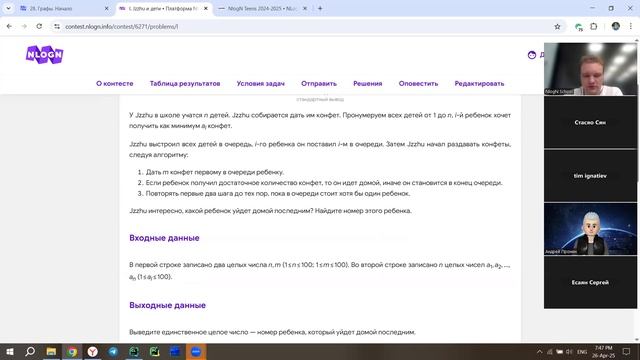Viewport: 640px width, 360px height.
Task: Open Windows taskbar search
Action: pyautogui.click(x=30, y=351)
